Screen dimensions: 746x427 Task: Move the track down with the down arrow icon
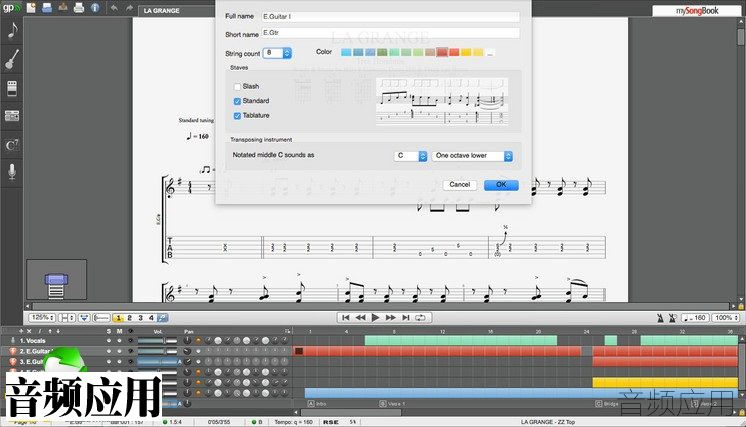coord(58,331)
